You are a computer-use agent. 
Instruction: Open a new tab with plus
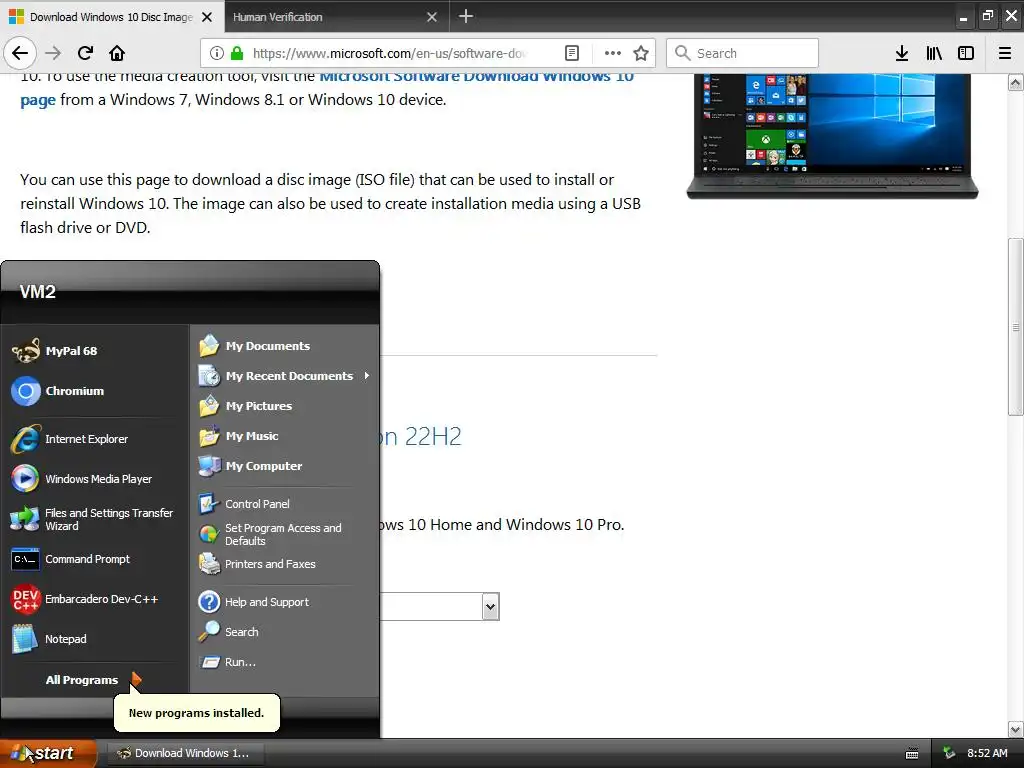[x=466, y=16]
